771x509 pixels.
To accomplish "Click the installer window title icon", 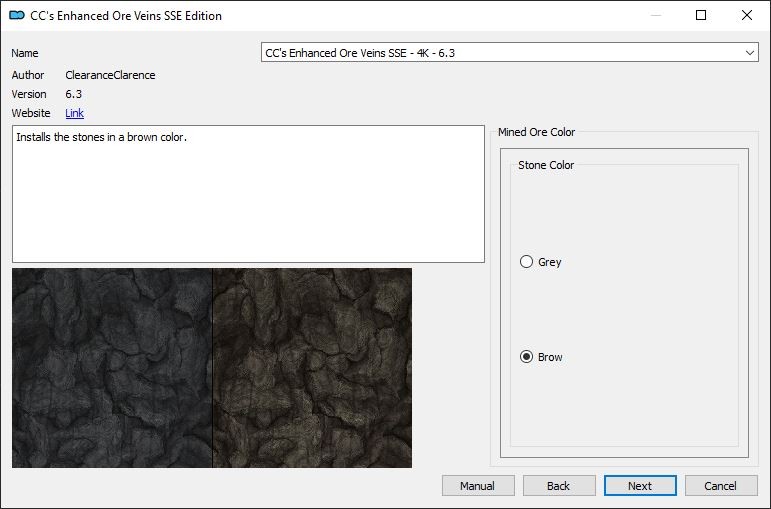I will (x=17, y=15).
